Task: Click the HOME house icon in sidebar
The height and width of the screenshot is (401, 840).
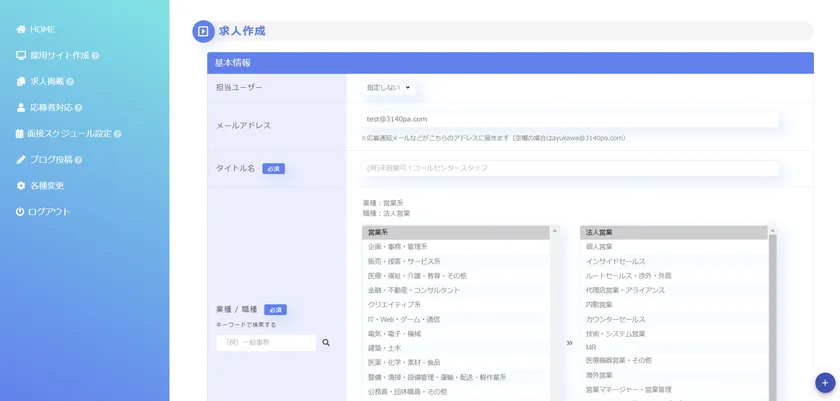Action: tap(21, 29)
